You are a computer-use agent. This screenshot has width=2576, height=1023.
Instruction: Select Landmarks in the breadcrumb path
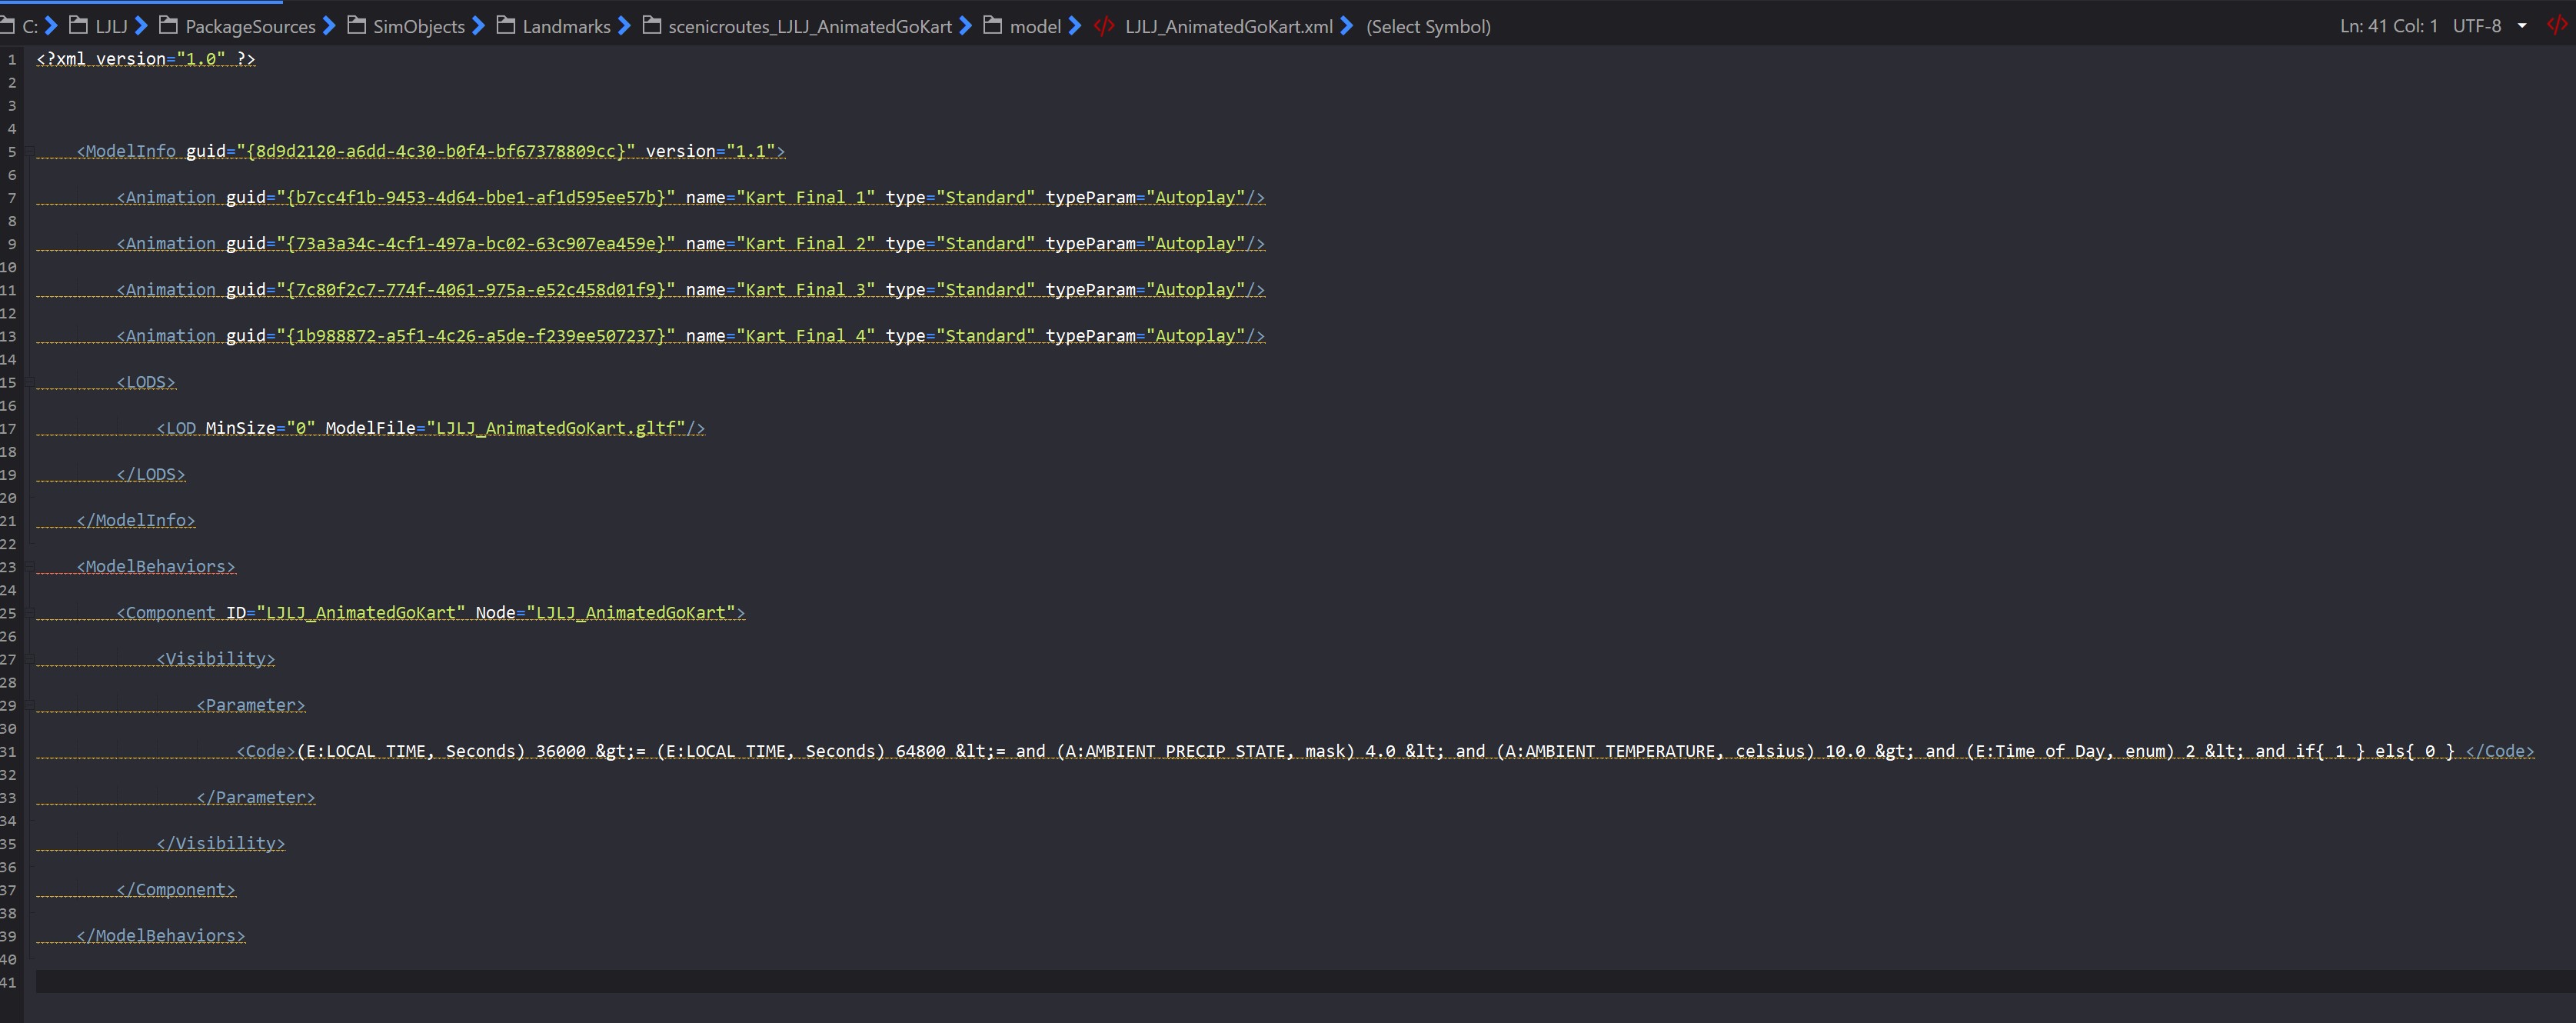point(566,27)
